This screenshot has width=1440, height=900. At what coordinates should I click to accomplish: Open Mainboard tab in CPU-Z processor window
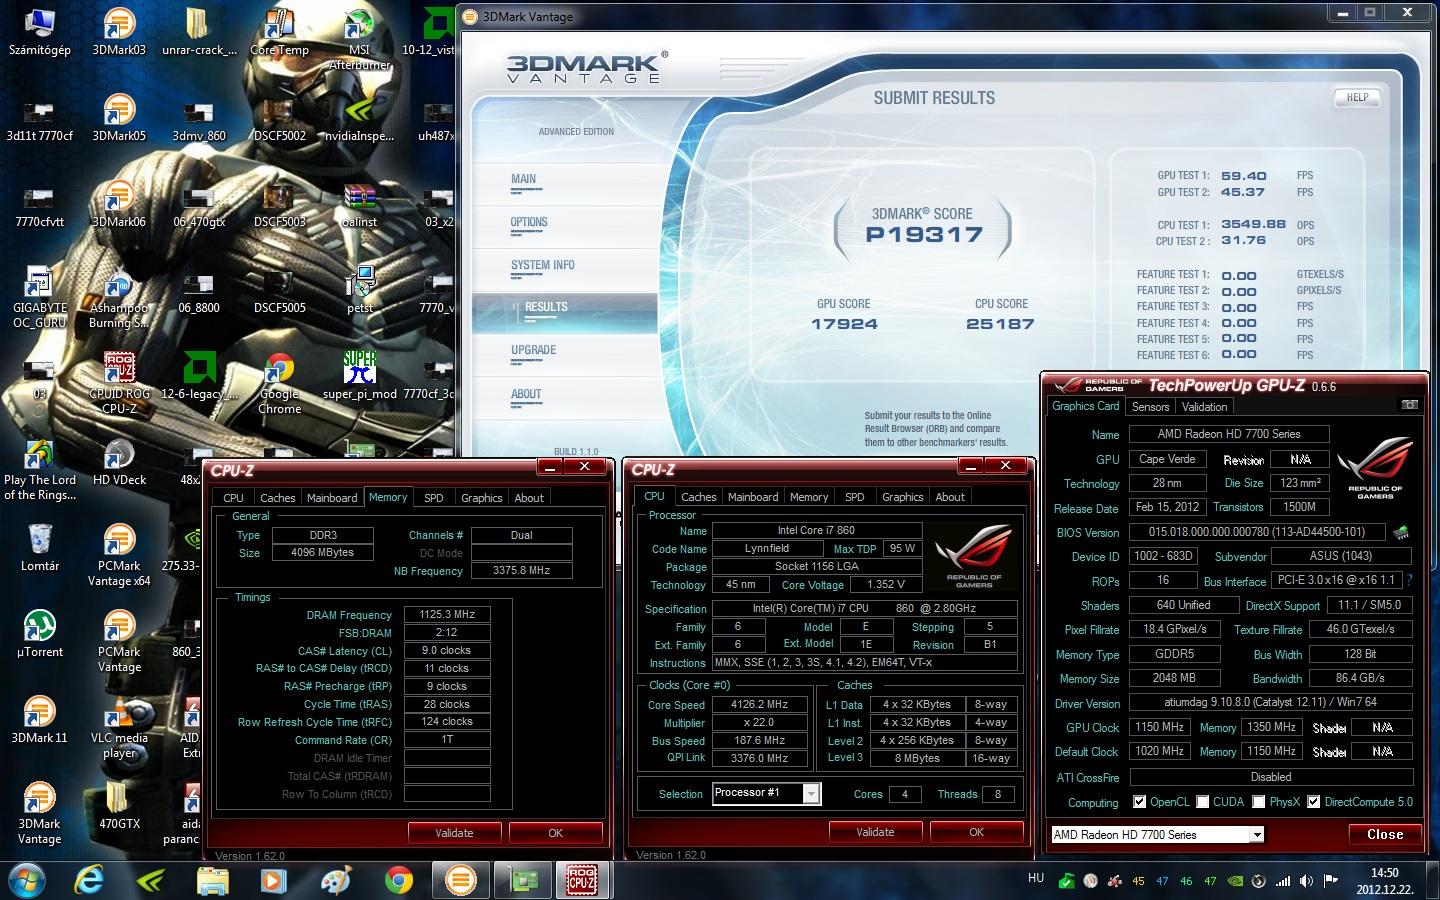[x=753, y=497]
